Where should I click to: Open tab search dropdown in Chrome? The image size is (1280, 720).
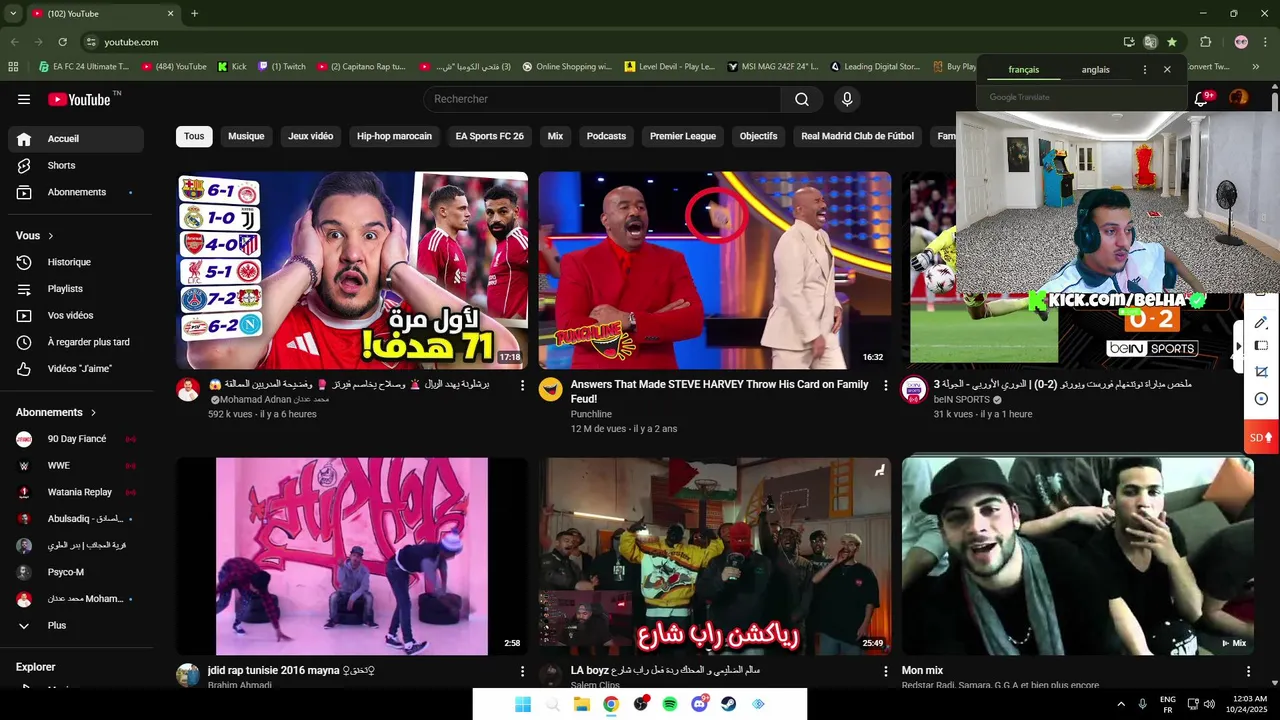coord(13,14)
